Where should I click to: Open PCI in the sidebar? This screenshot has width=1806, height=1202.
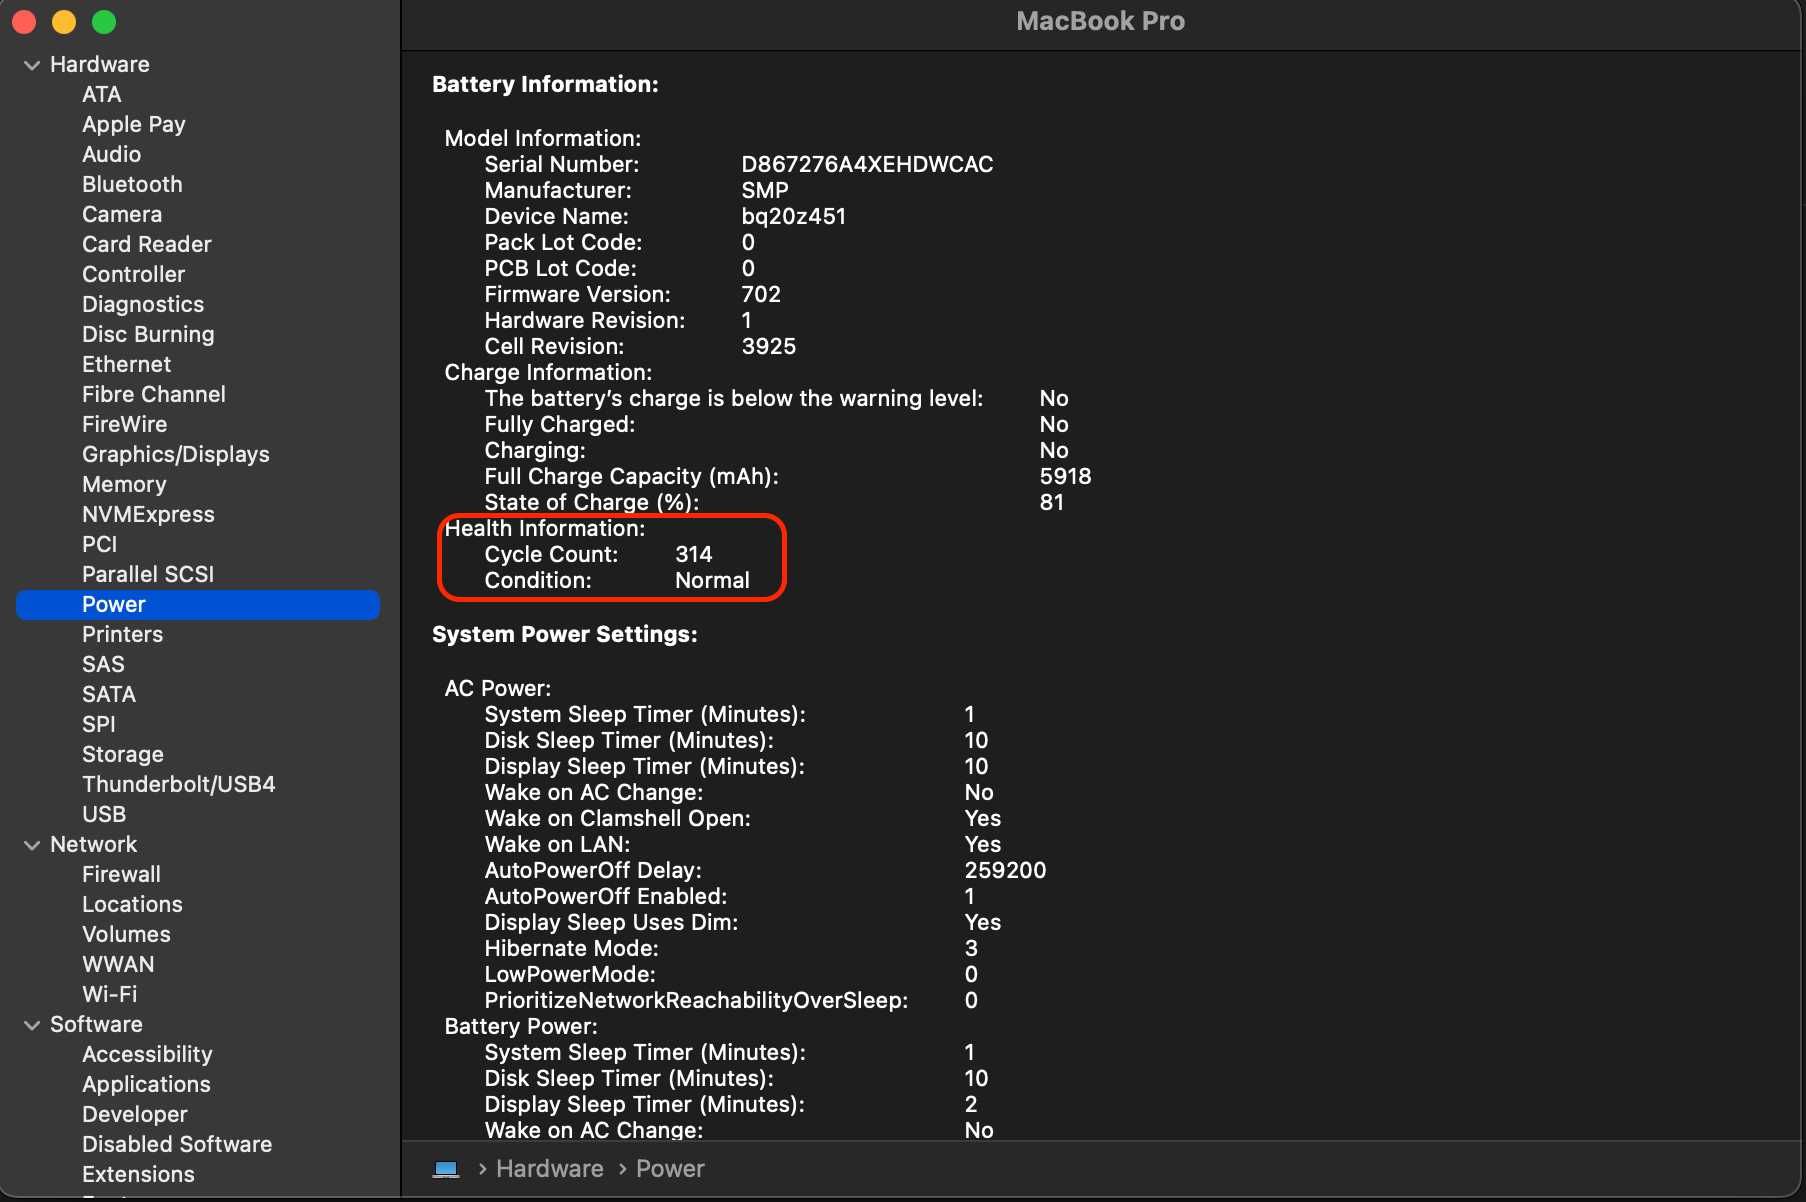click(100, 545)
